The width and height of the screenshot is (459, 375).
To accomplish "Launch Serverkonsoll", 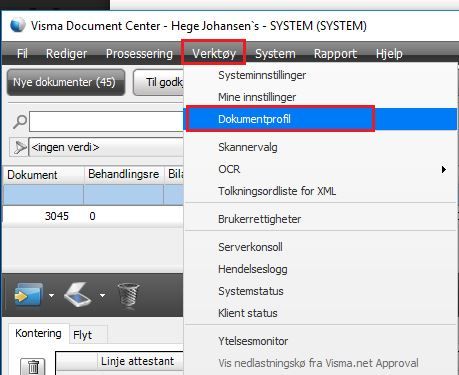I will click(321, 247).
